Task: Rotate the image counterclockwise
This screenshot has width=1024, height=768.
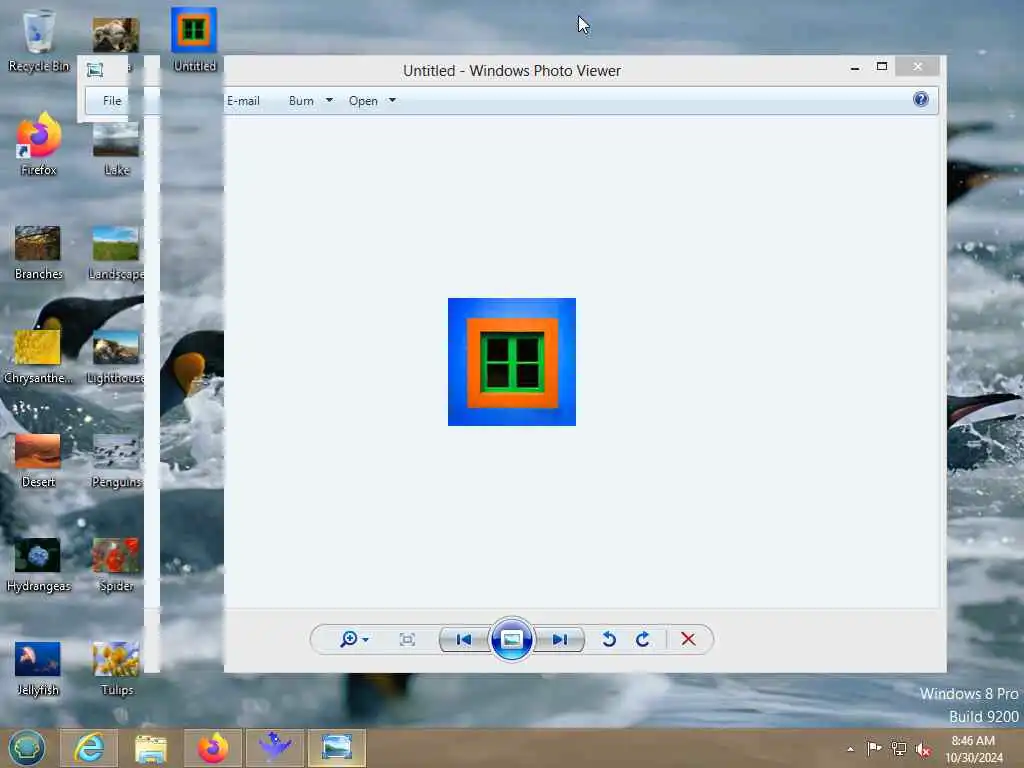Action: [609, 639]
